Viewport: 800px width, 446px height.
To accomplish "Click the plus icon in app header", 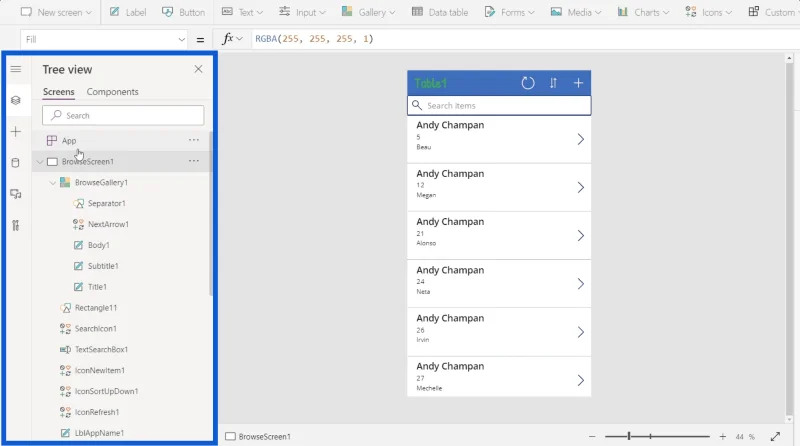I will tap(578, 83).
